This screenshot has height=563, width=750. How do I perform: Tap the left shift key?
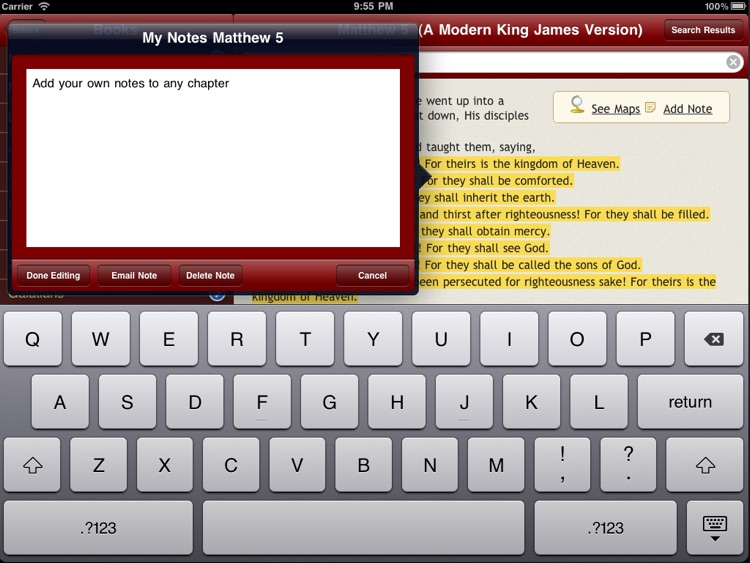point(32,465)
